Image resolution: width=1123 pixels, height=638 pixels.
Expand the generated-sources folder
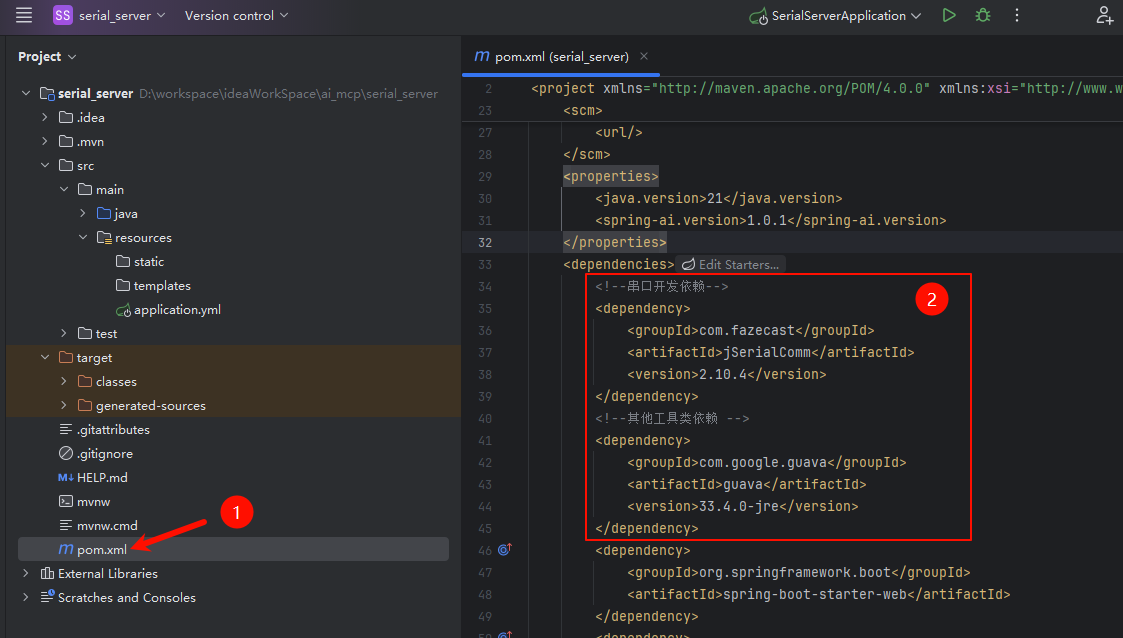[x=64, y=405]
